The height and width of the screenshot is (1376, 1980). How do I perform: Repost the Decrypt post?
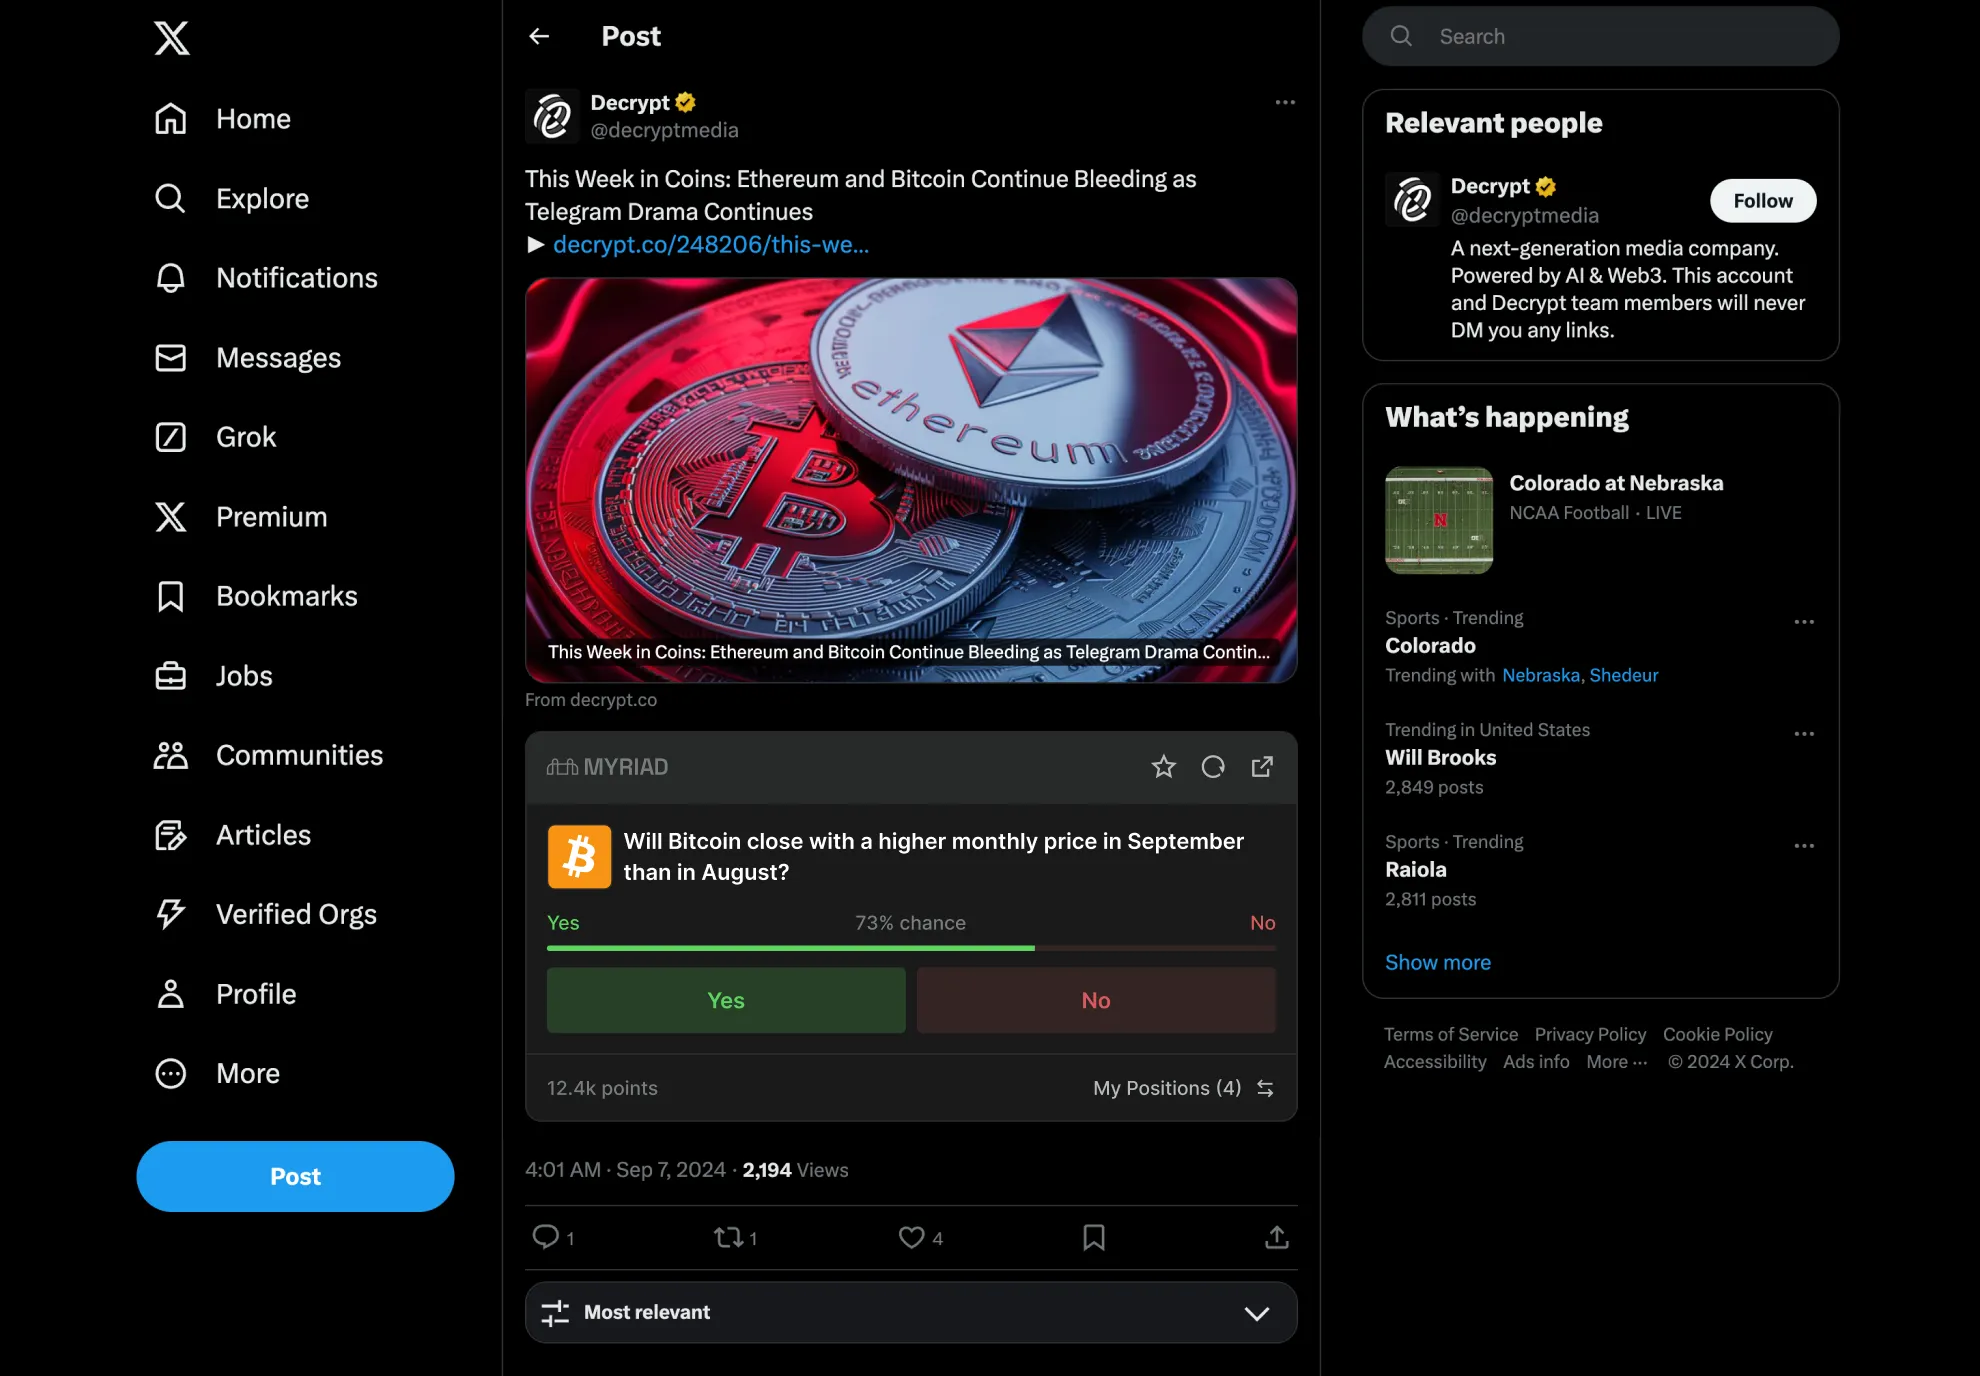[x=729, y=1237]
